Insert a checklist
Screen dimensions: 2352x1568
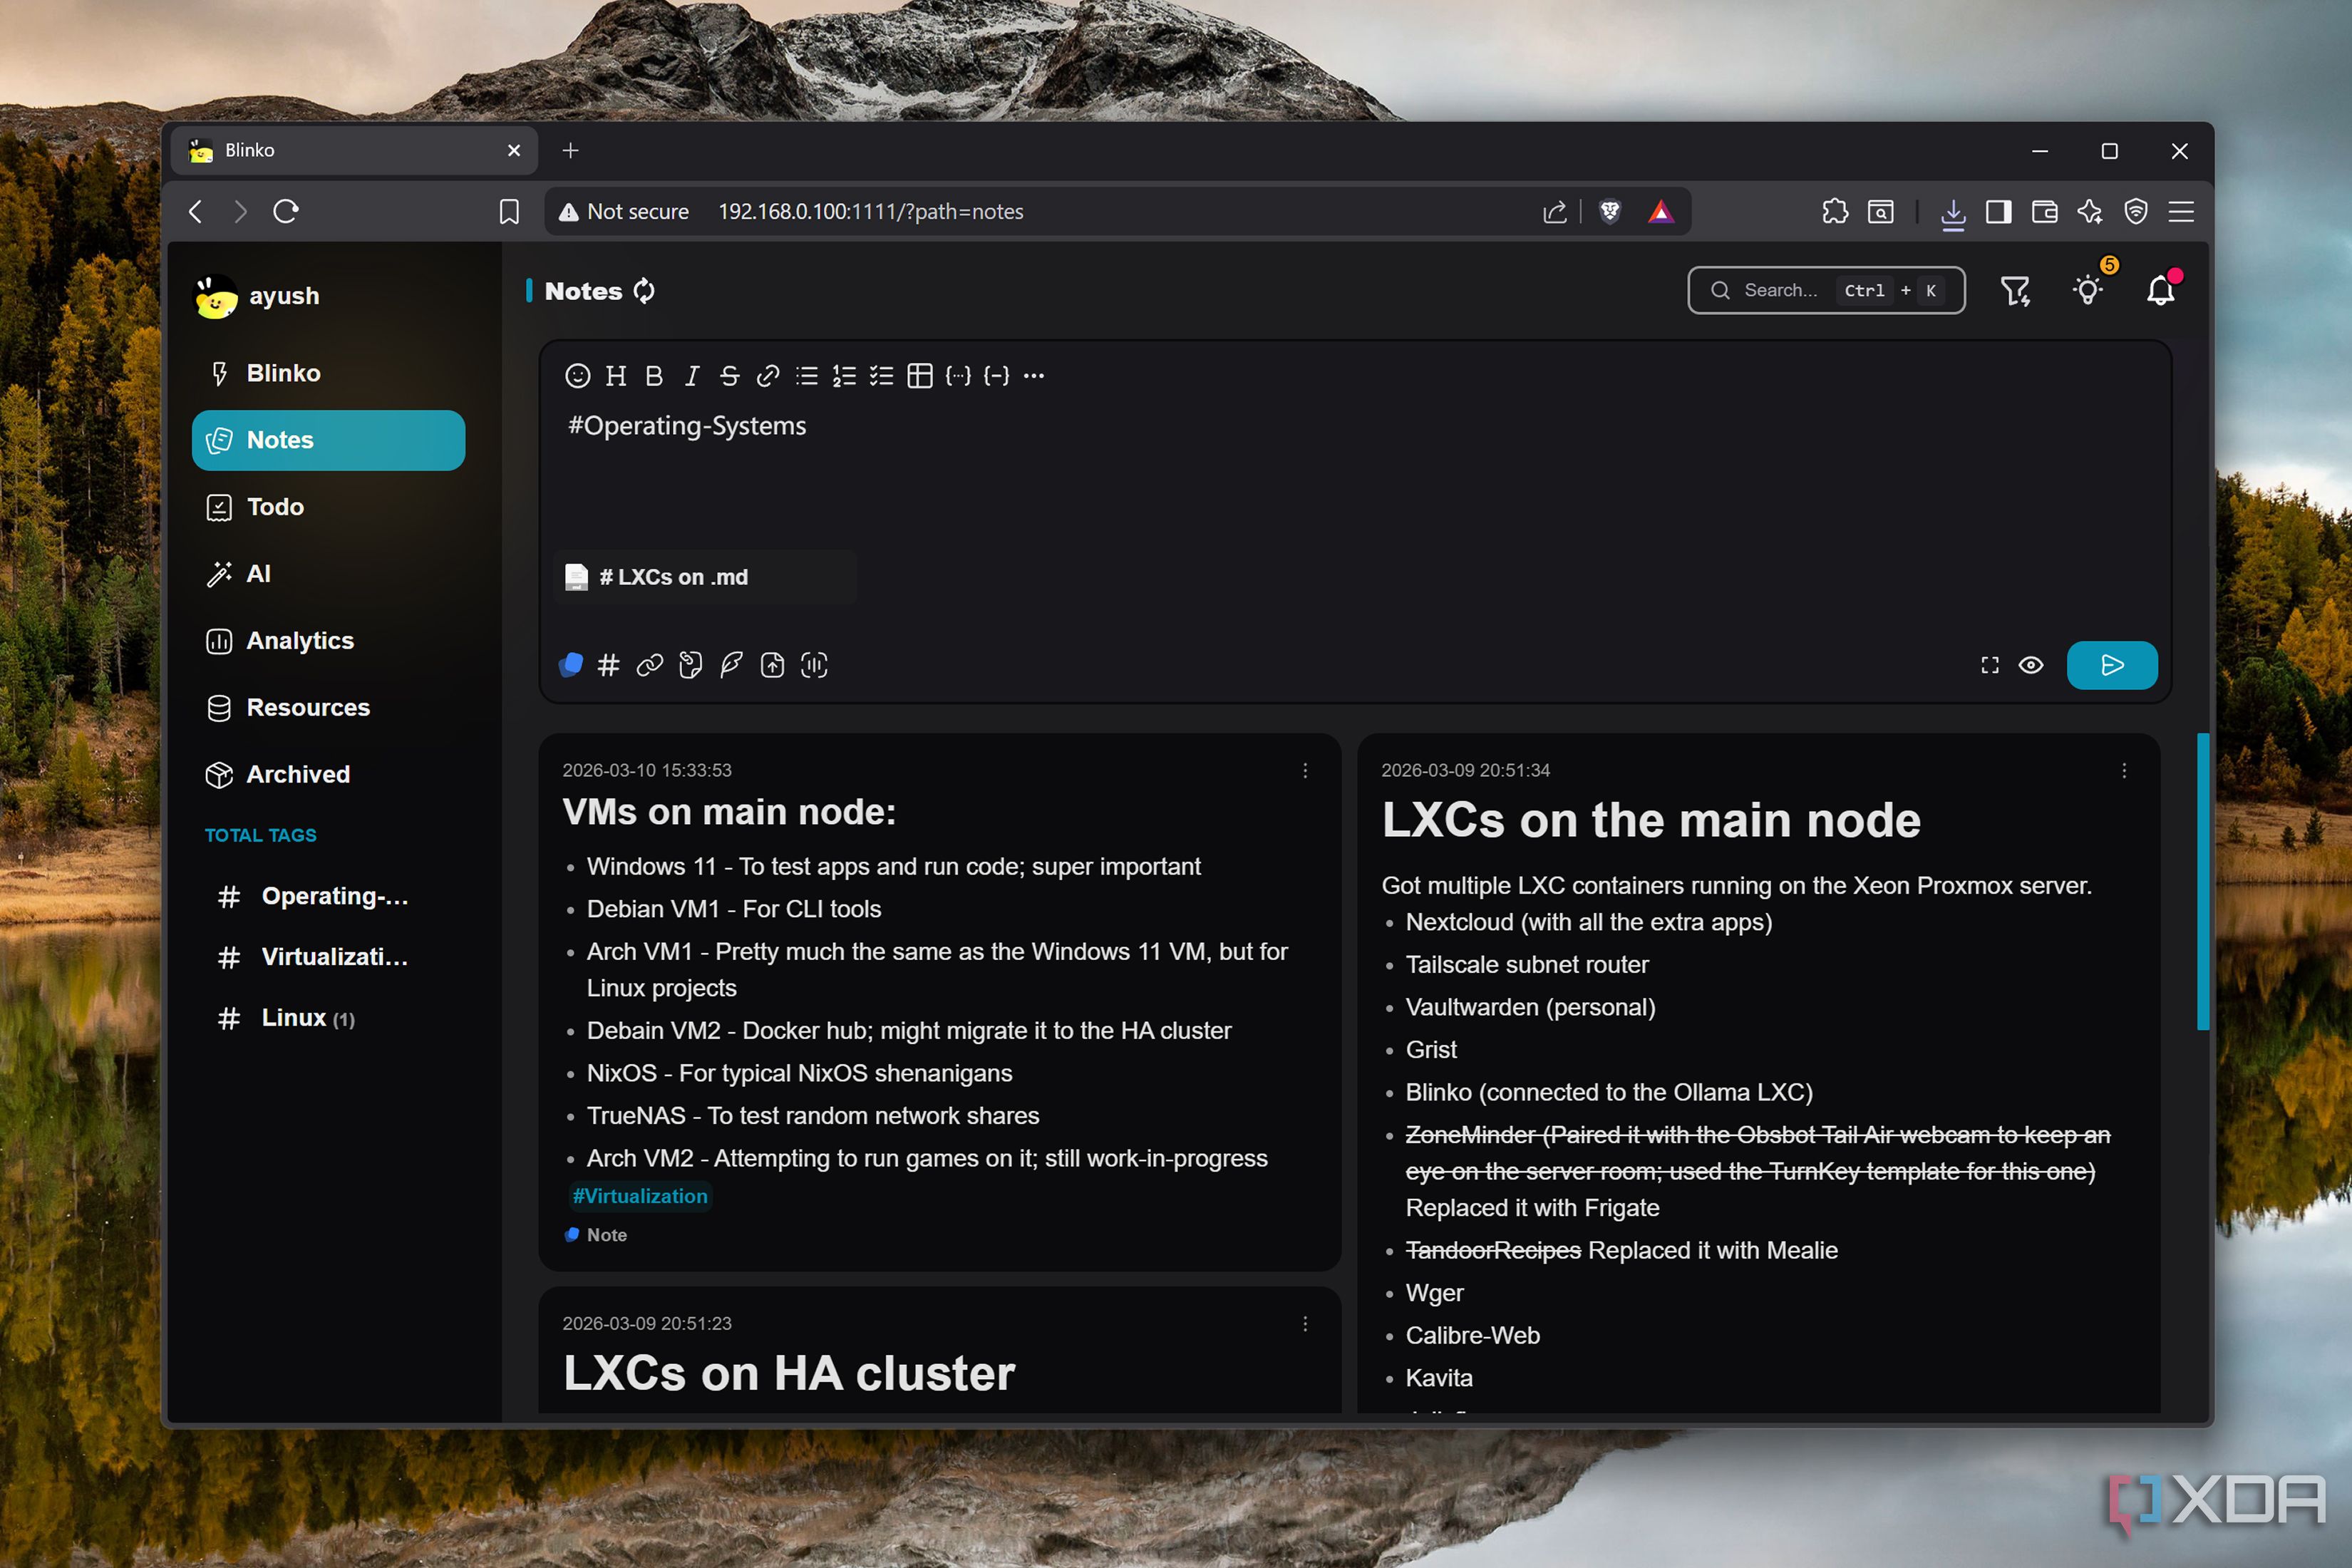tap(881, 376)
